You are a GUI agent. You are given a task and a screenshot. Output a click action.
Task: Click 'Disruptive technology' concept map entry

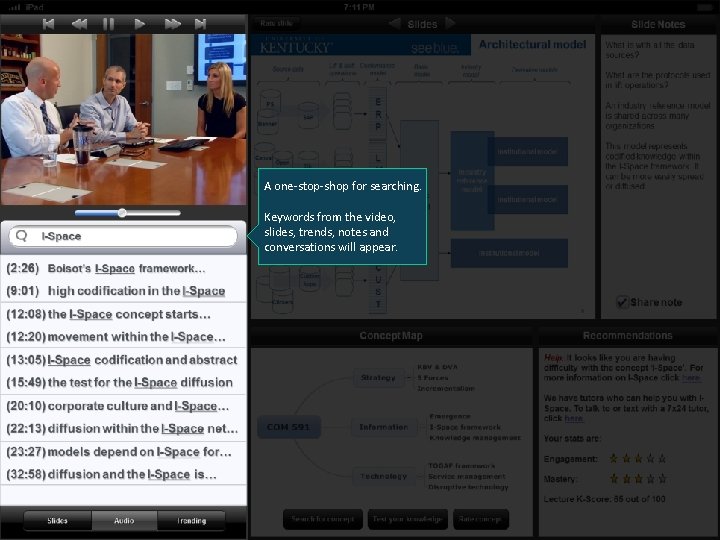pyautogui.click(x=468, y=487)
